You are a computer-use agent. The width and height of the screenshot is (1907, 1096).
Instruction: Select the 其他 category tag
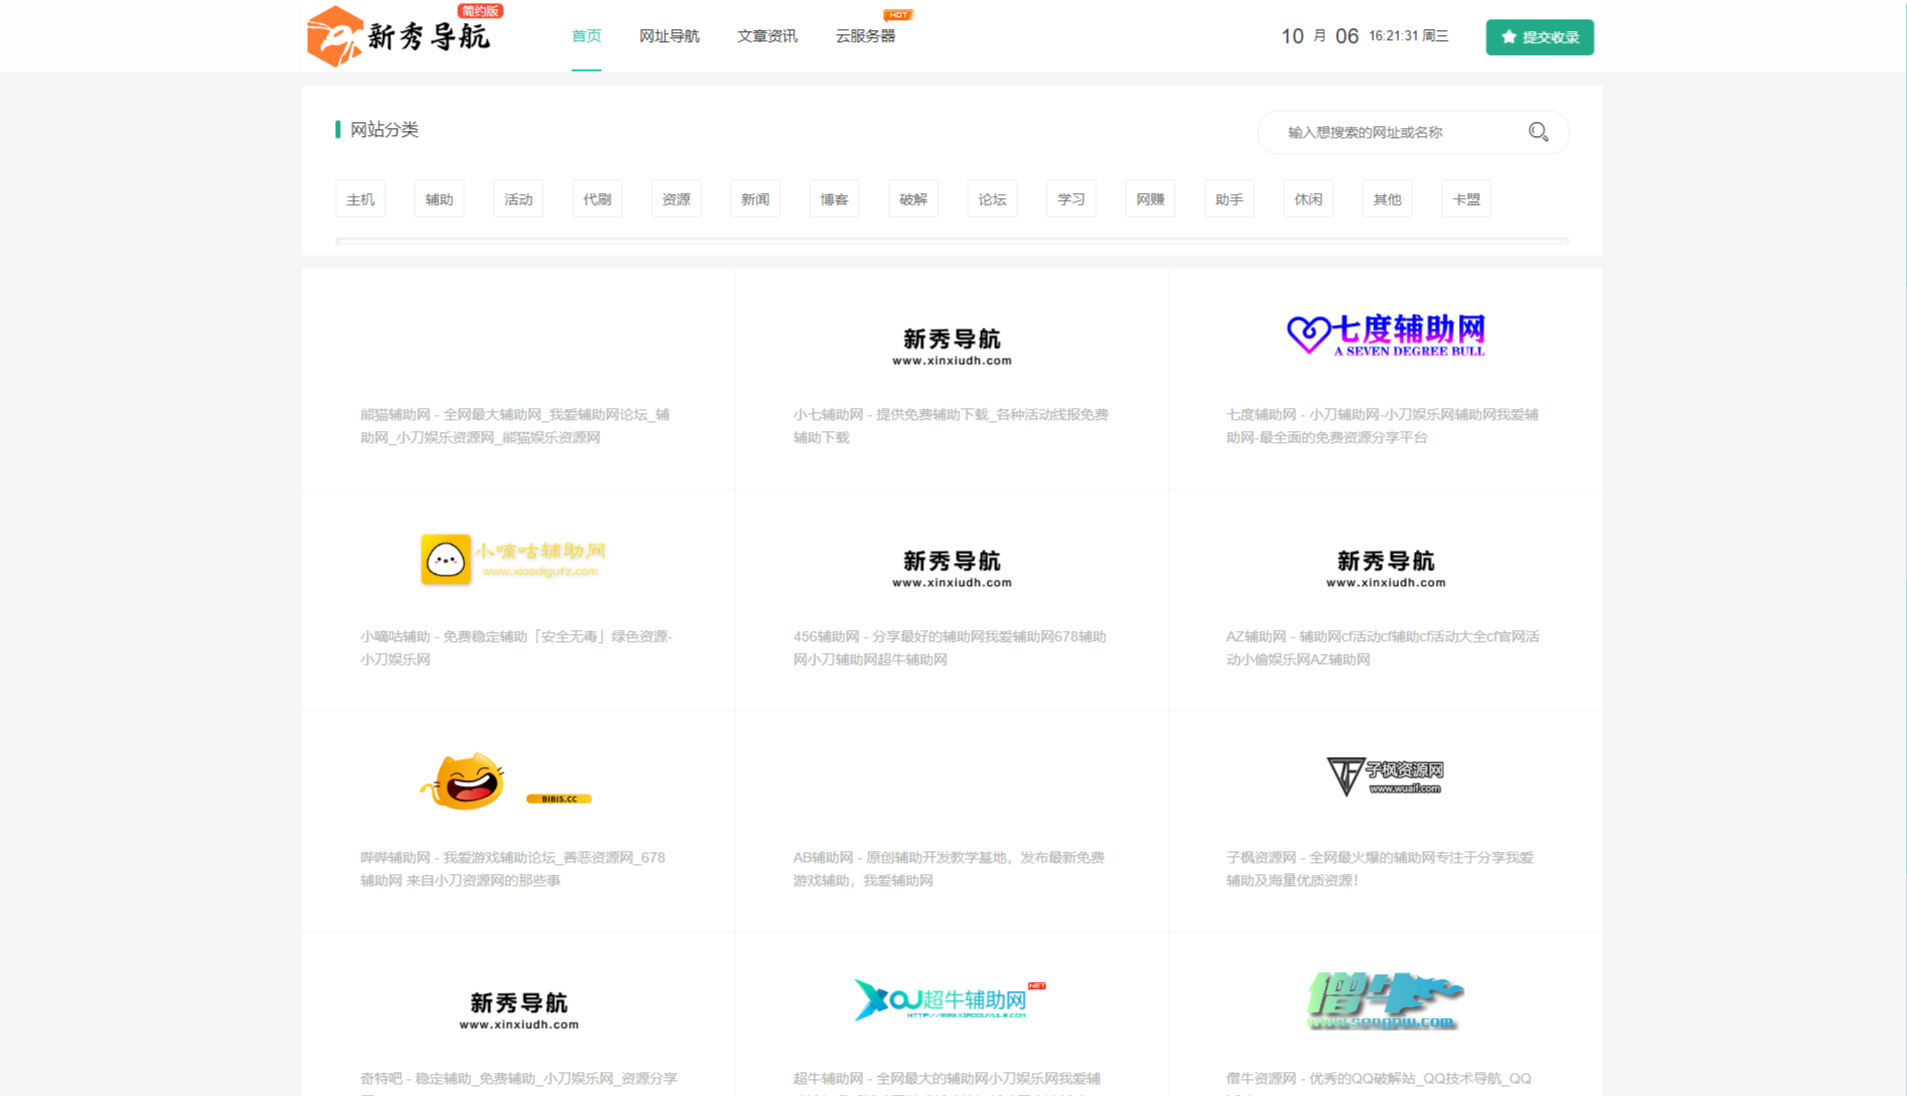(1387, 199)
